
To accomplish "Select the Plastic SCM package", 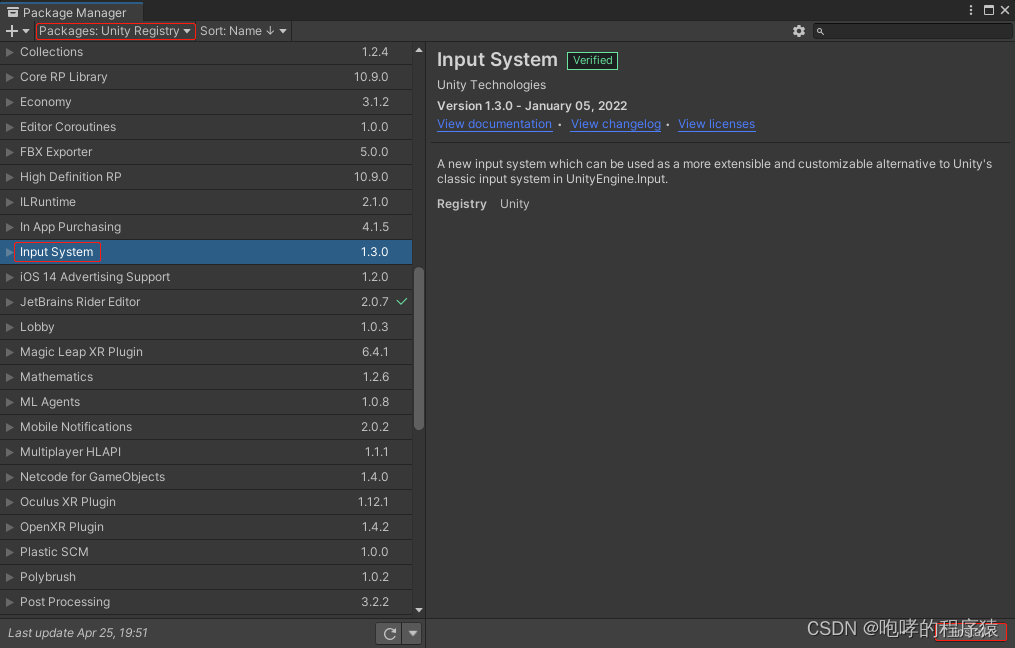I will [206, 552].
